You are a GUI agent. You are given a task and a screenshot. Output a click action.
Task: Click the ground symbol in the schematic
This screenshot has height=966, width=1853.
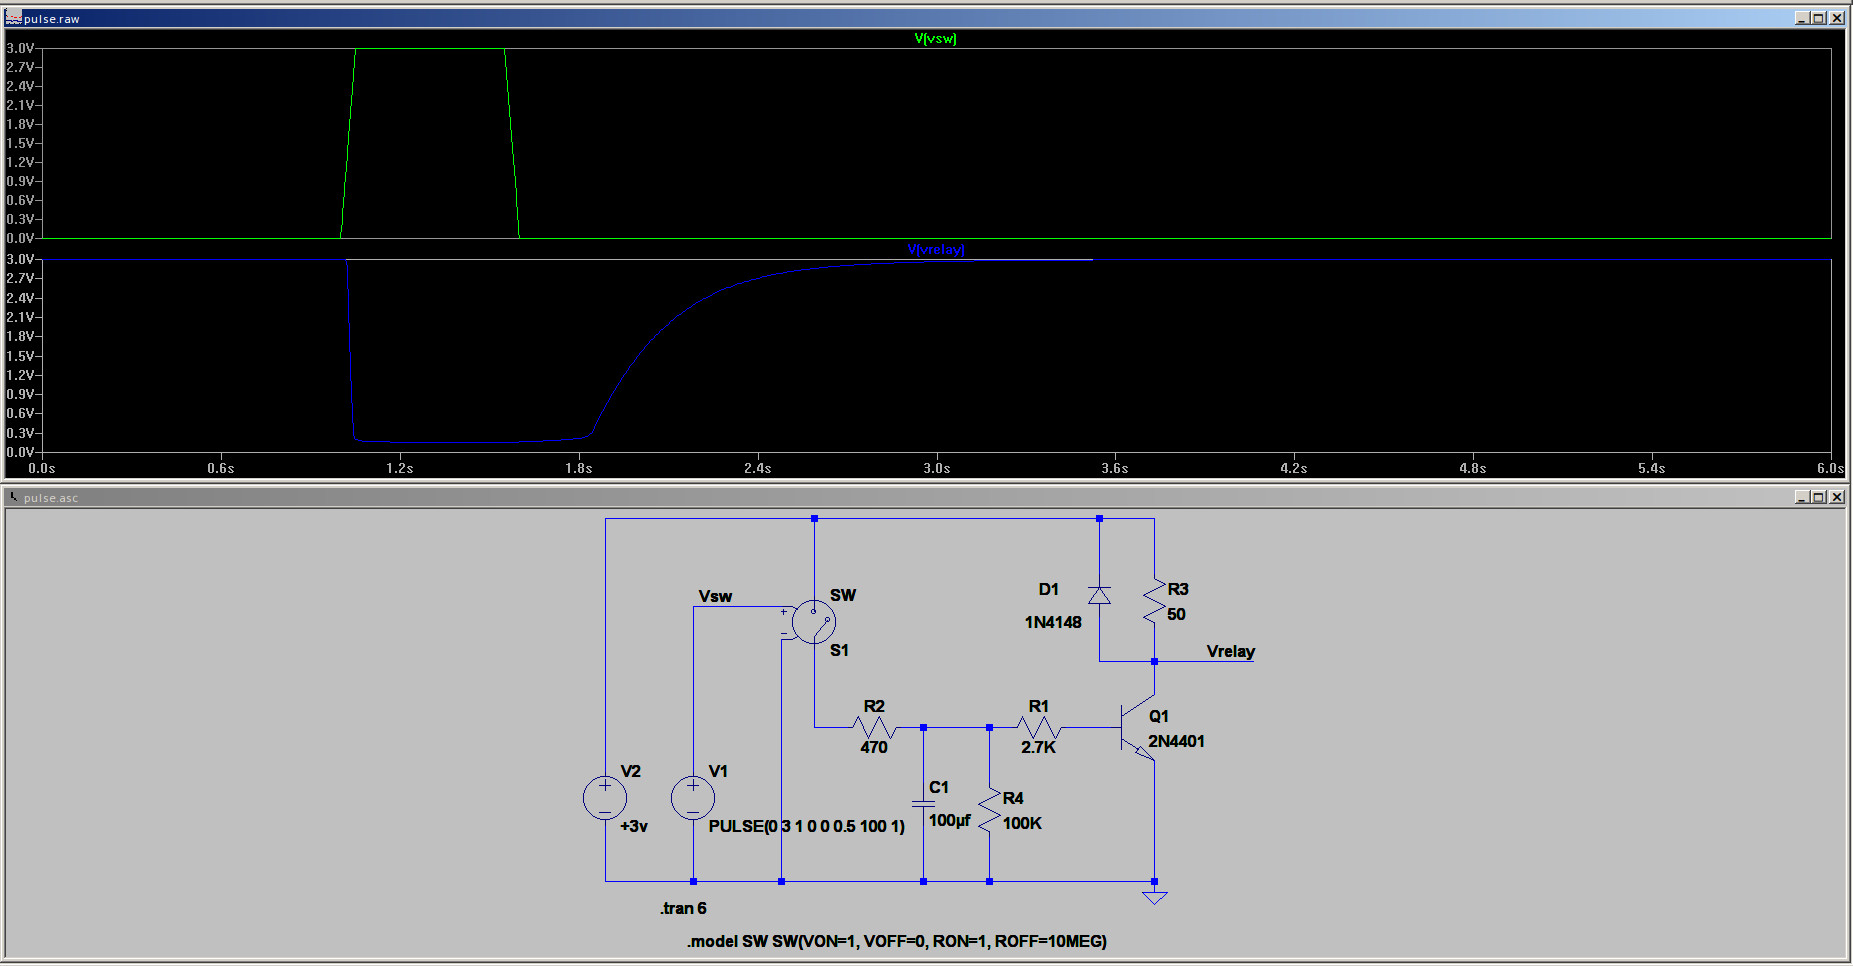pos(1154,897)
